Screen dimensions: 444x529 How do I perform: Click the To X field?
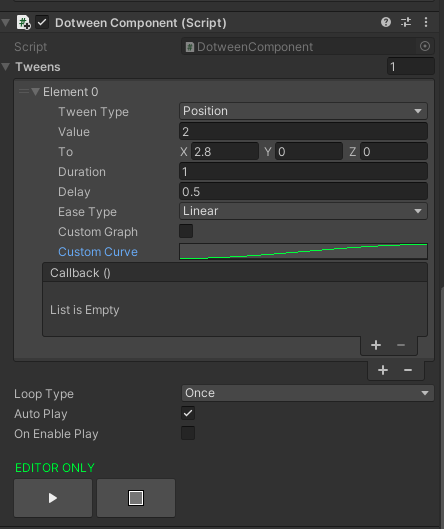coord(225,151)
